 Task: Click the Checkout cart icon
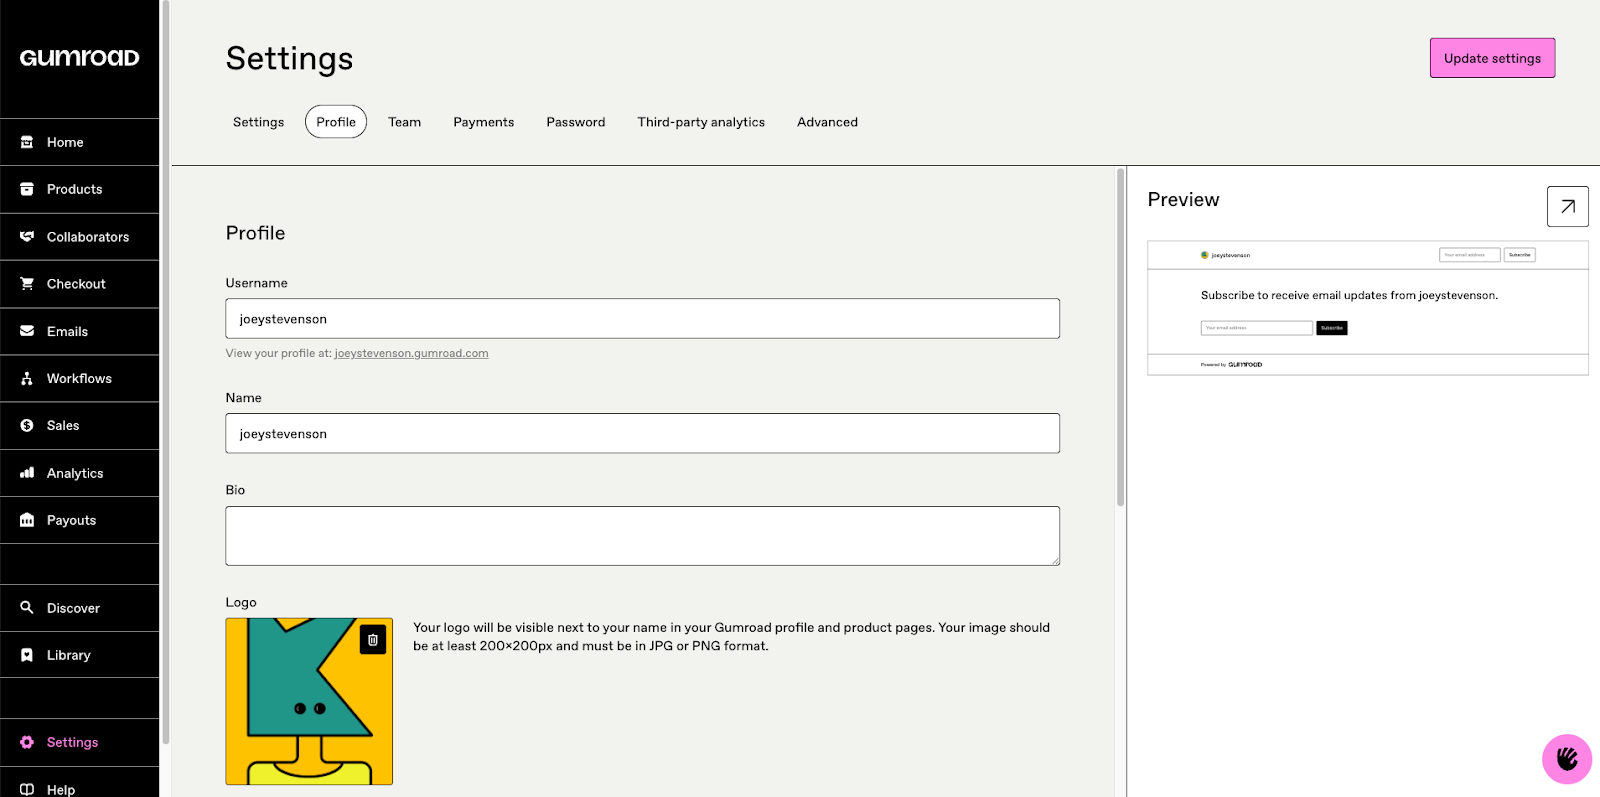coord(27,284)
